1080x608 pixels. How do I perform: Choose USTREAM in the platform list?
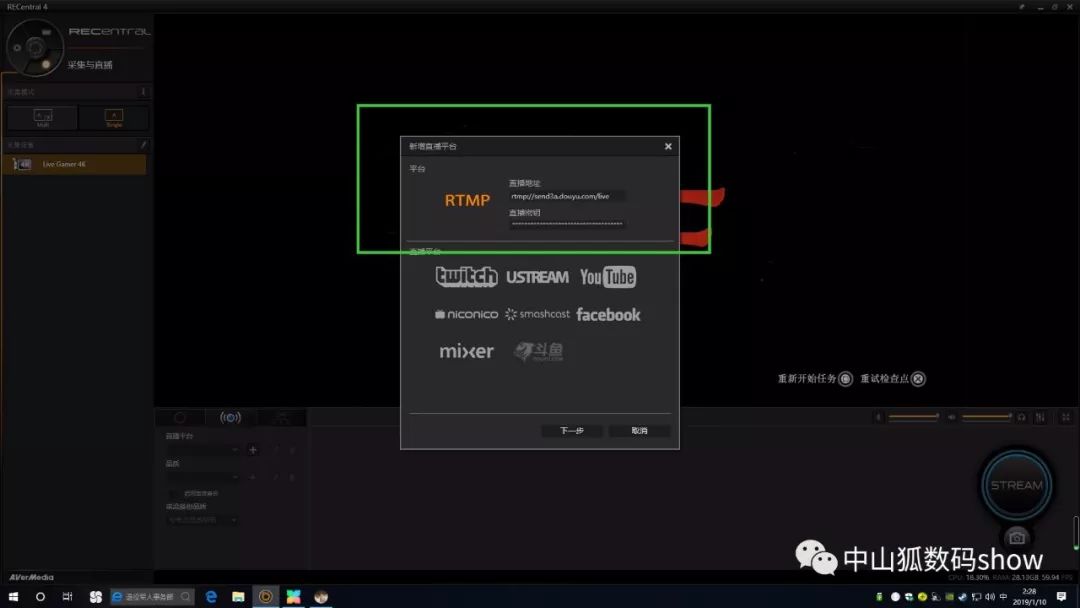point(537,277)
